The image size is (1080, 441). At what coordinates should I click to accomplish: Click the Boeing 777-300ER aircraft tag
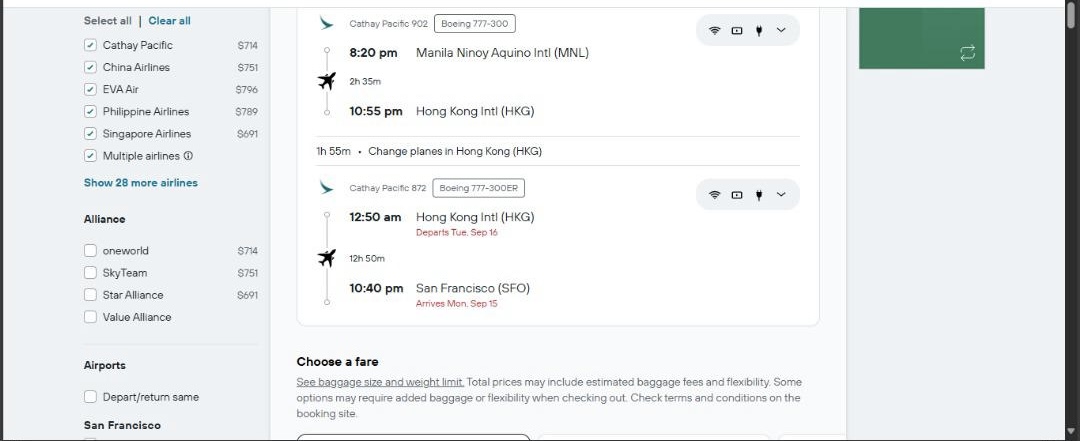(x=479, y=188)
